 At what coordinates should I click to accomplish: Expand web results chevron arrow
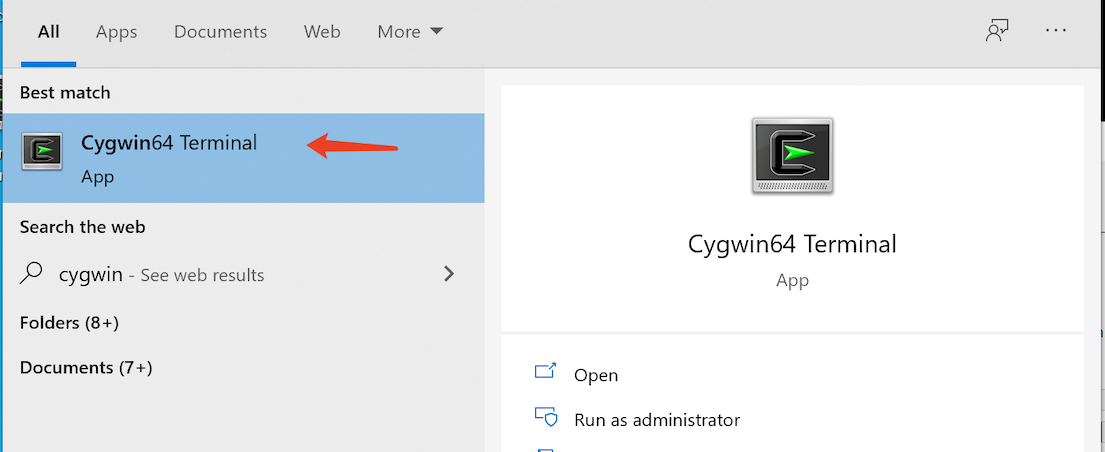tap(448, 274)
